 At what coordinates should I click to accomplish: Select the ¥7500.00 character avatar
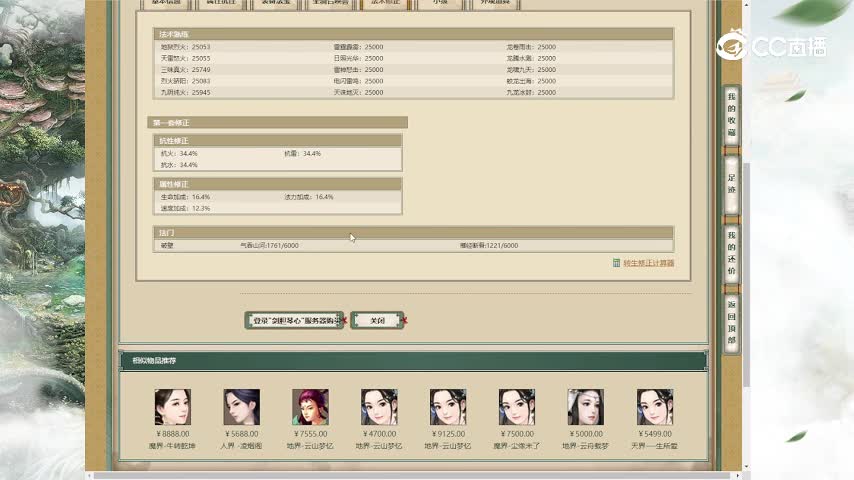(517, 407)
